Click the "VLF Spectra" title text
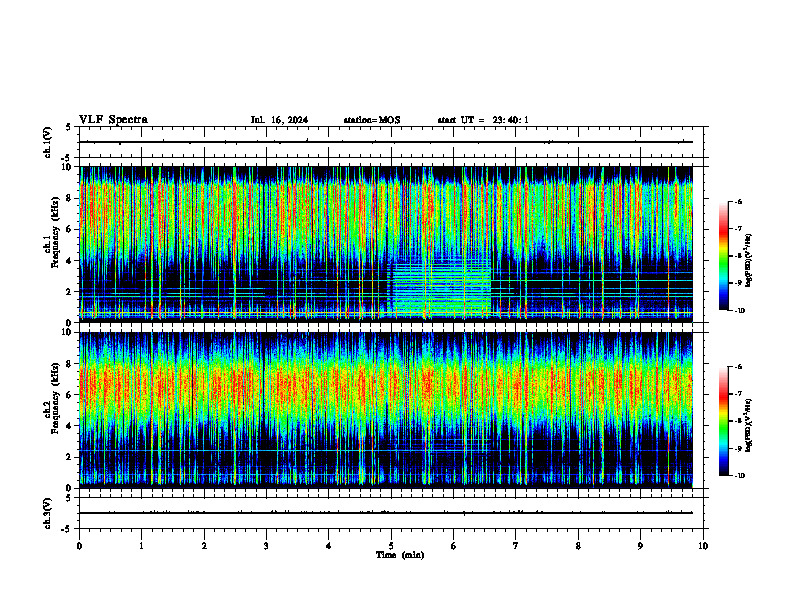Image resolution: width=792 pixels, height=612 pixels. tap(113, 120)
